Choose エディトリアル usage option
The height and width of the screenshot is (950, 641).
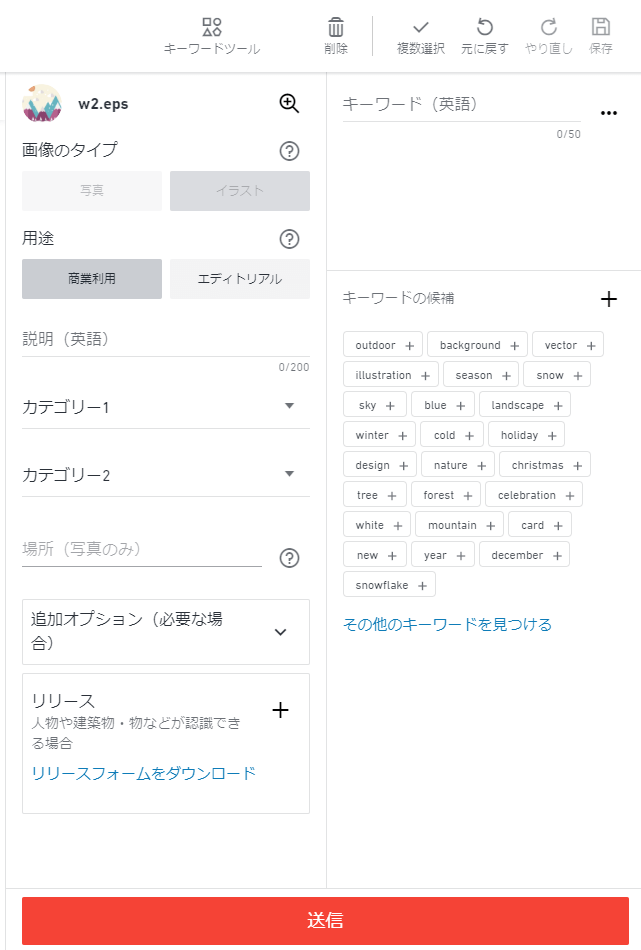coord(239,279)
